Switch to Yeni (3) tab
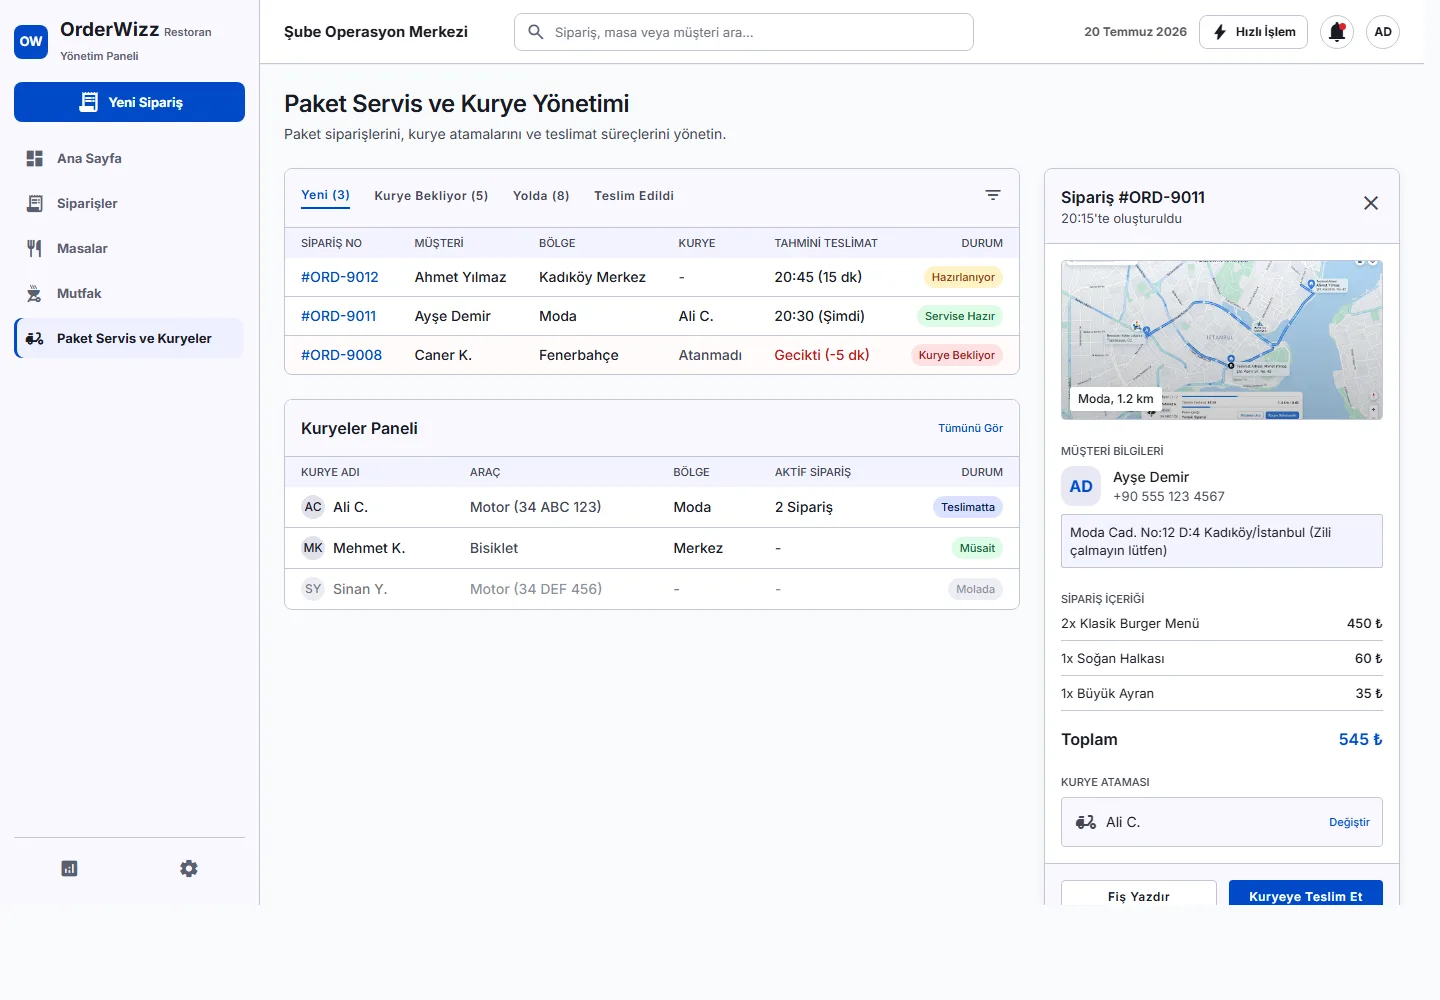 (x=325, y=196)
